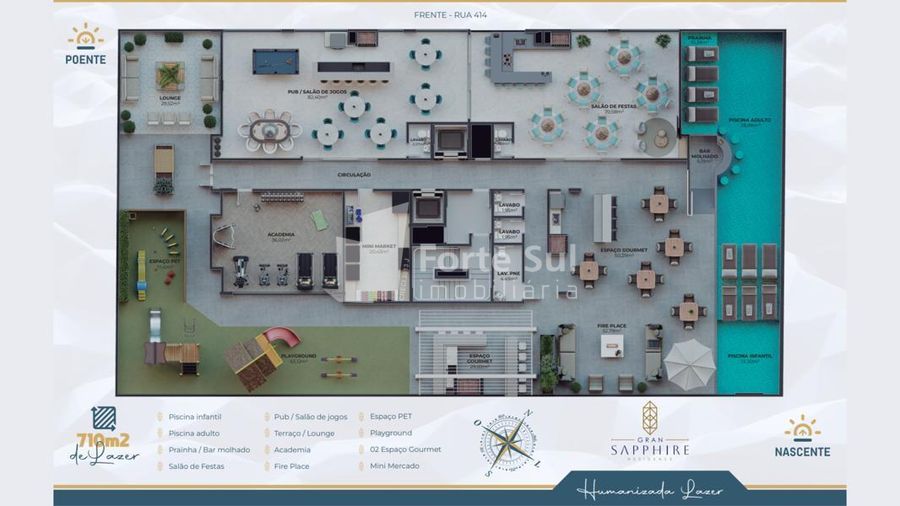Click the red curved slide in the playground
The image size is (900, 506).
pos(282,337)
